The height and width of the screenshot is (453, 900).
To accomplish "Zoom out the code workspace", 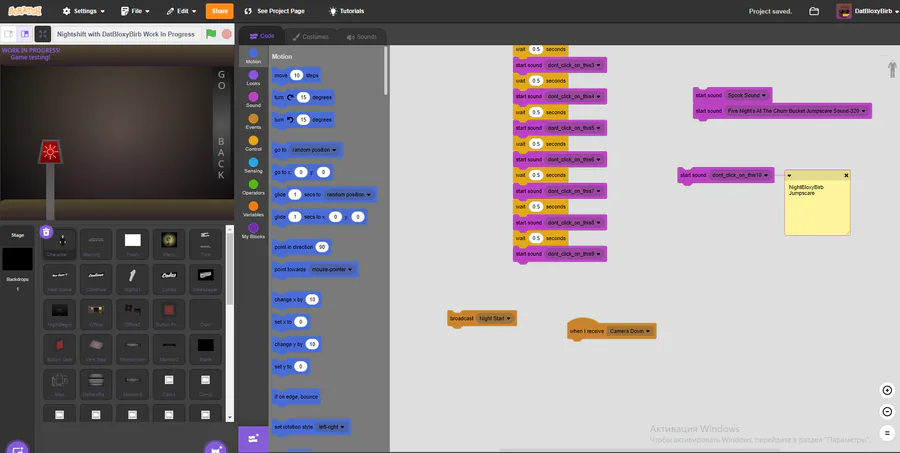I will [887, 412].
